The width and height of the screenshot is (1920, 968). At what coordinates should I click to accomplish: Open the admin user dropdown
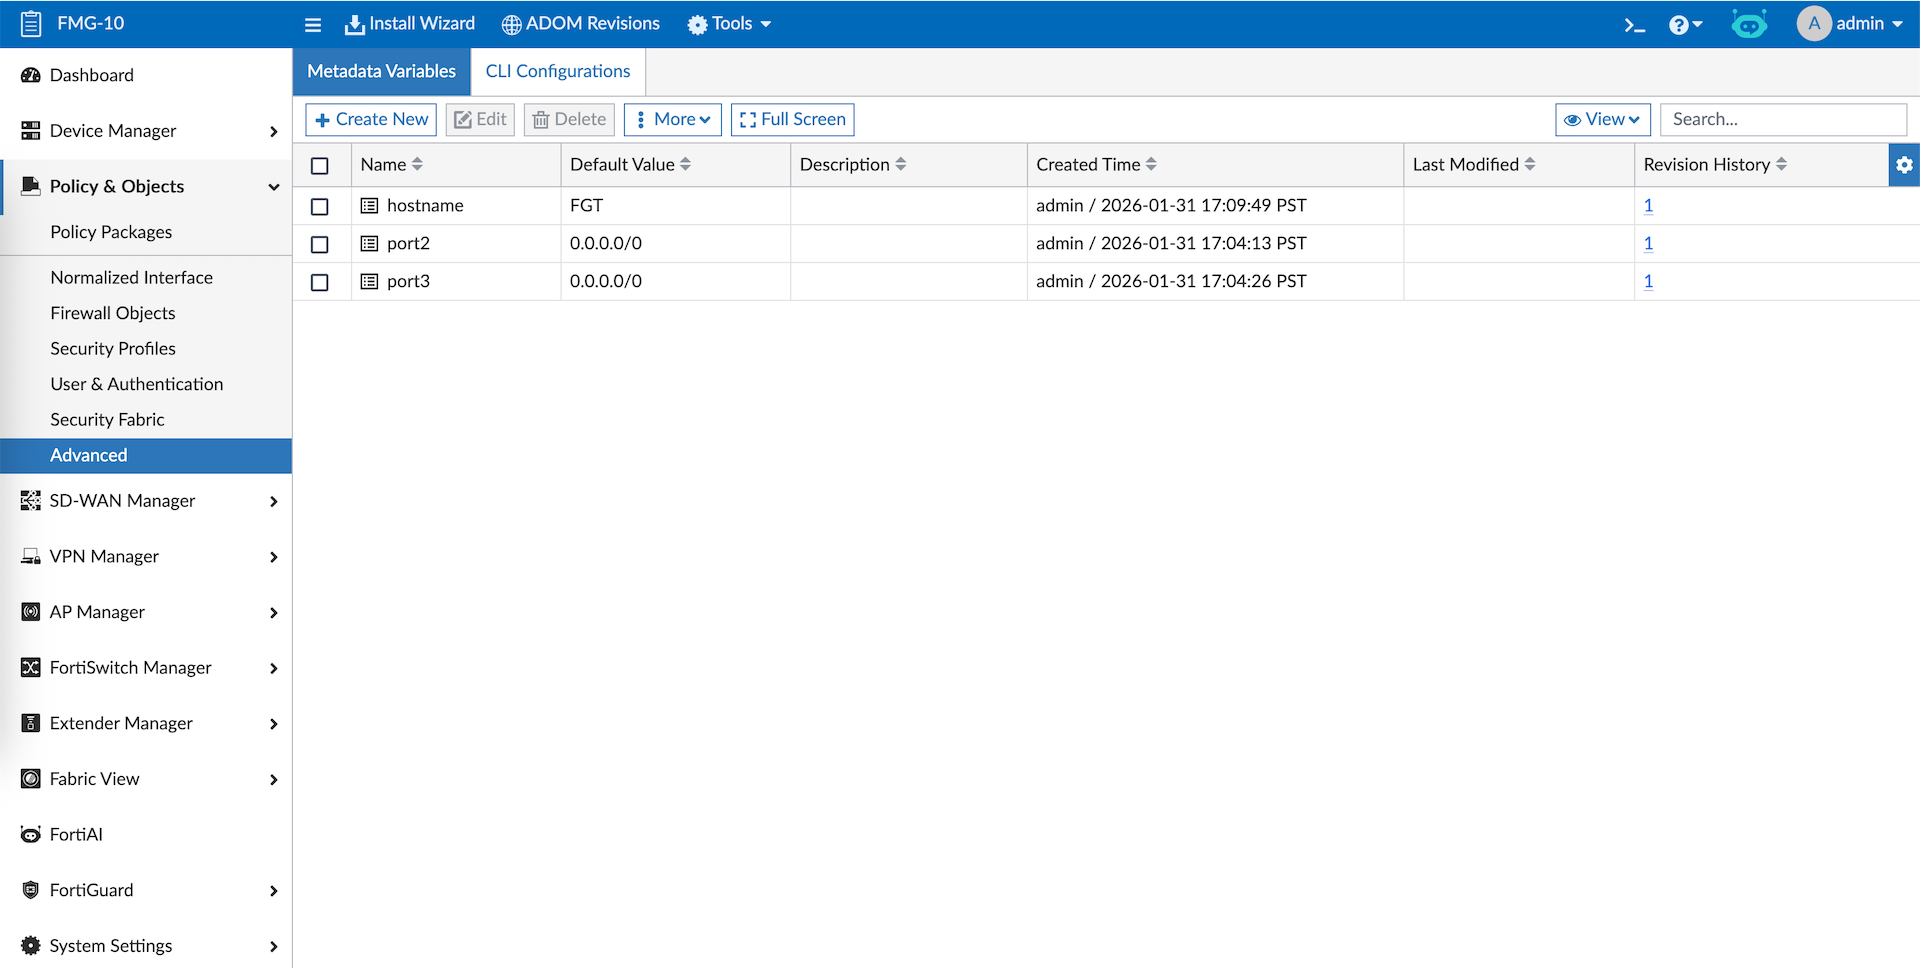[x=1850, y=24]
